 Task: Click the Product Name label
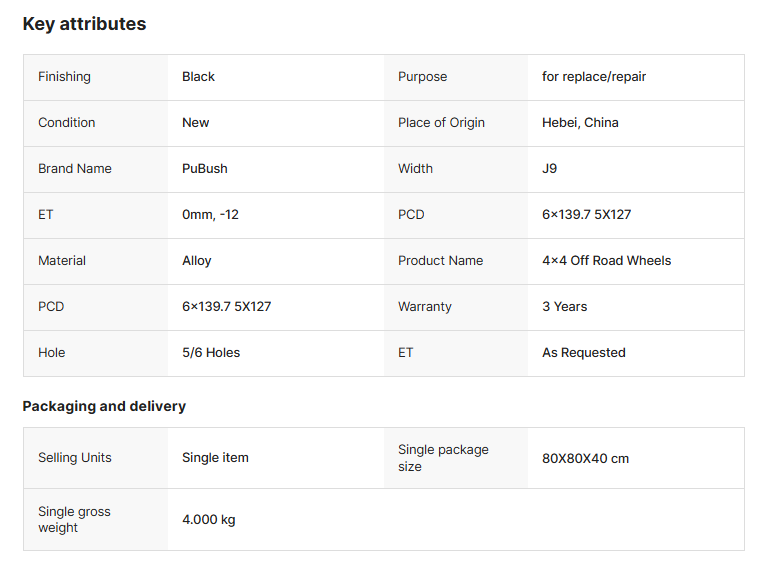(440, 261)
